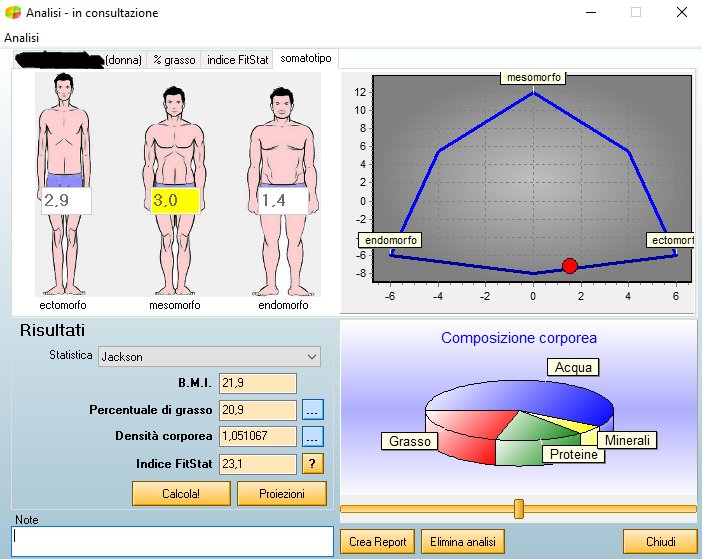
Task: Click the highlighted mesomorfo value 3,0
Action: coord(175,201)
